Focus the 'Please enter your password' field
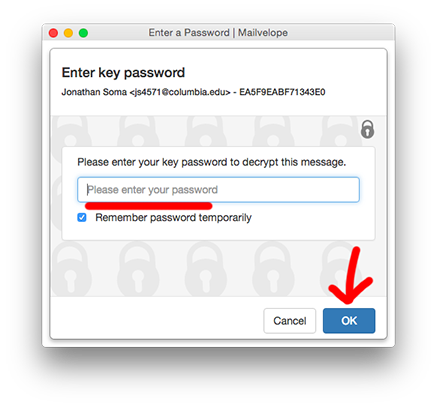The image size is (437, 407). [218, 190]
